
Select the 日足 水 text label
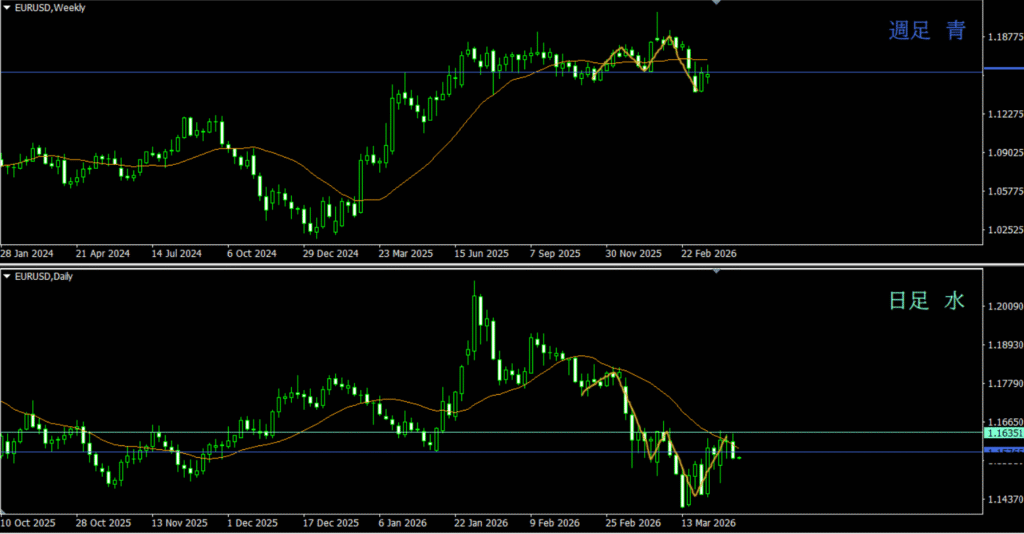(x=927, y=300)
